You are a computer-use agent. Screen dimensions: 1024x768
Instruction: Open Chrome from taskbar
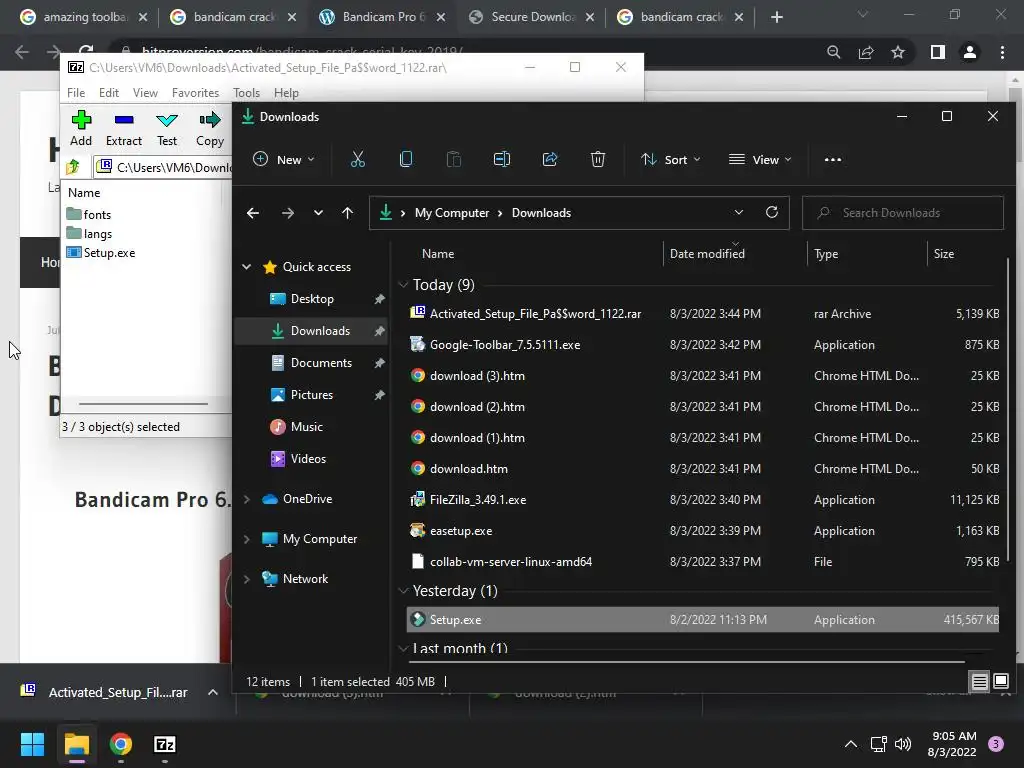(x=121, y=744)
